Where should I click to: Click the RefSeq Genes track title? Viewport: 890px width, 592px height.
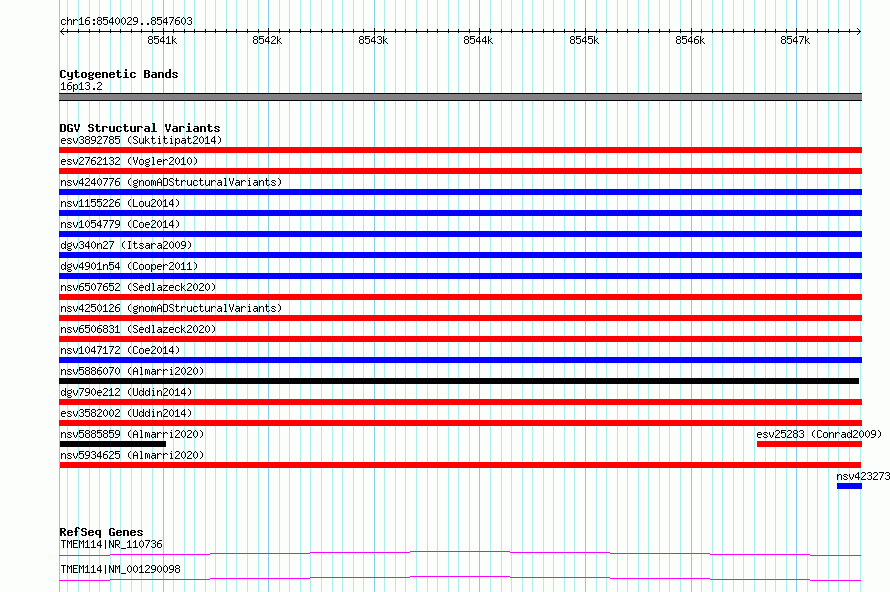(x=101, y=532)
